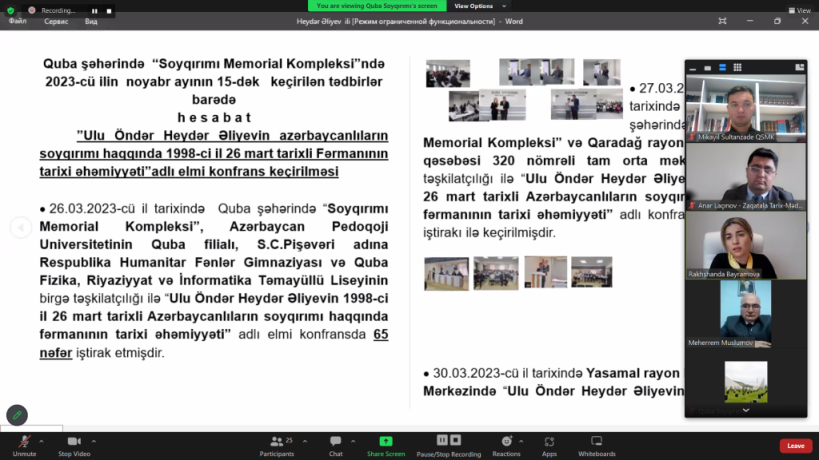Expand arrow next to Reactions
The height and width of the screenshot is (460, 819).
pos(521,442)
